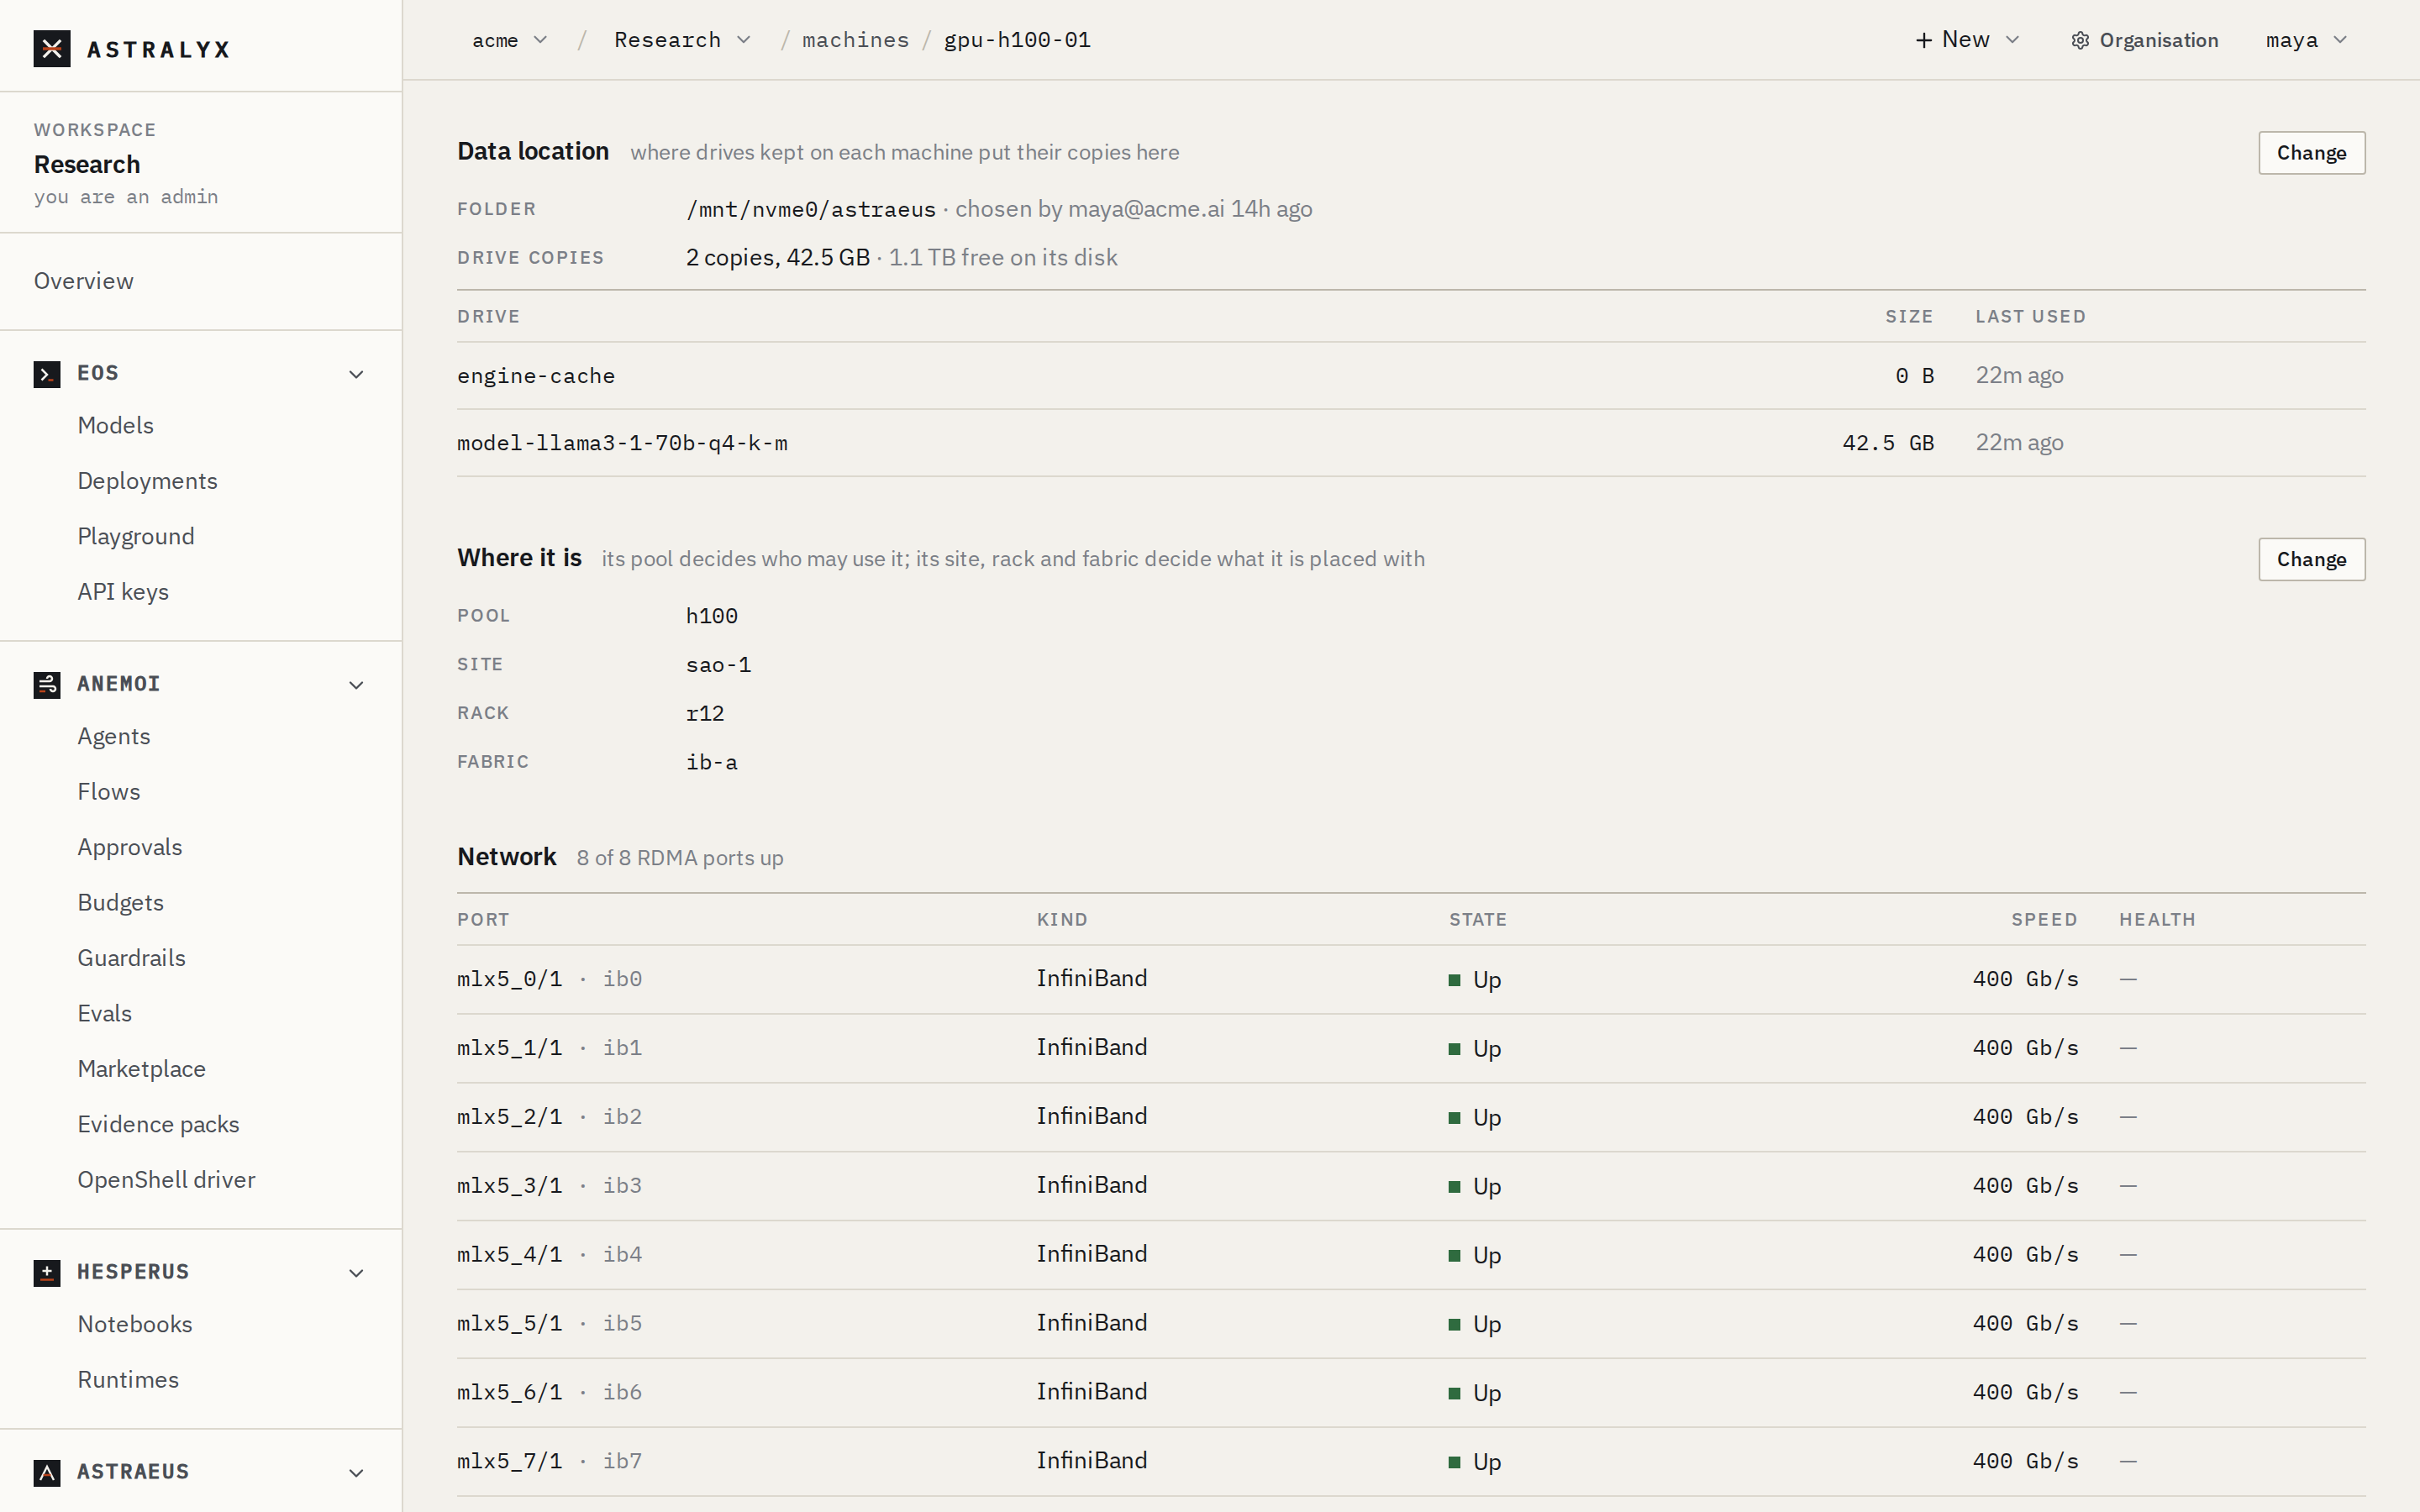Click the Astralyx logo icon
The width and height of the screenshot is (2420, 1512).
coord(52,48)
